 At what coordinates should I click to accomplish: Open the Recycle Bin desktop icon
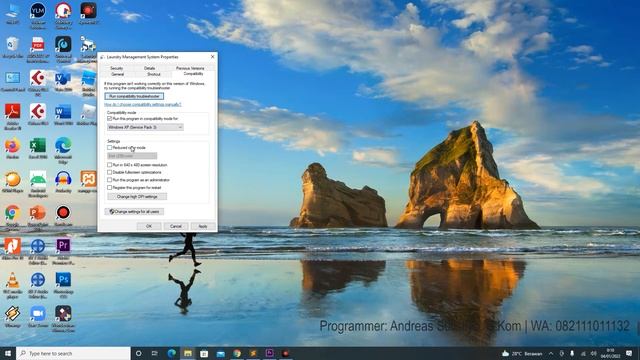pyautogui.click(x=13, y=47)
